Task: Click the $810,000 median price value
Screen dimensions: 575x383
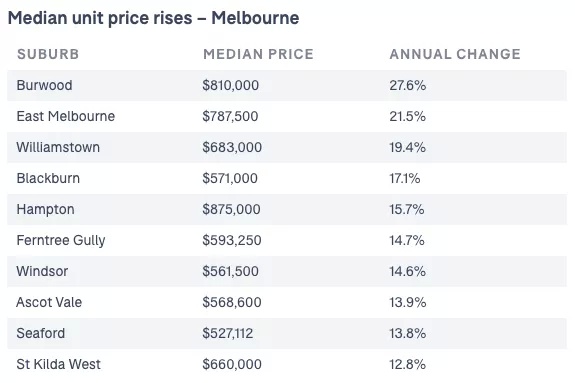Action: (x=231, y=85)
